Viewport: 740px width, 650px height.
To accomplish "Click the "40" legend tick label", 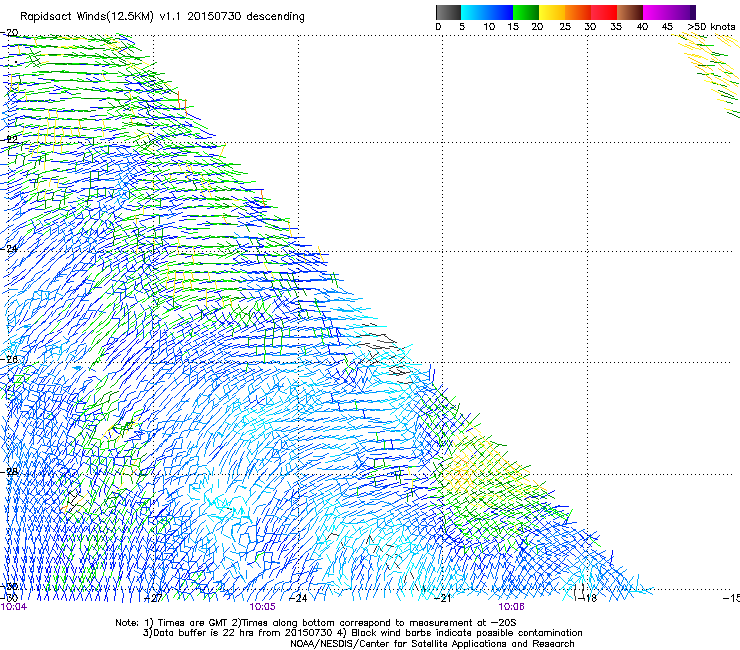I will [642, 27].
